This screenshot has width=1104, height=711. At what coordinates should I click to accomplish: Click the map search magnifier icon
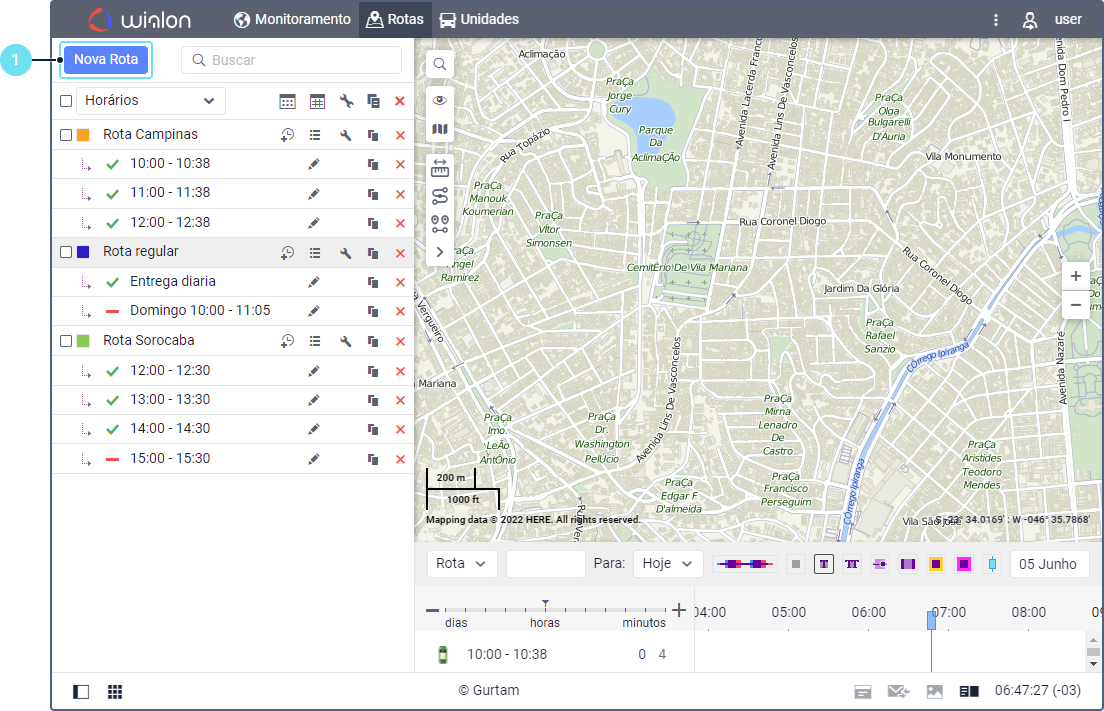pyautogui.click(x=440, y=65)
